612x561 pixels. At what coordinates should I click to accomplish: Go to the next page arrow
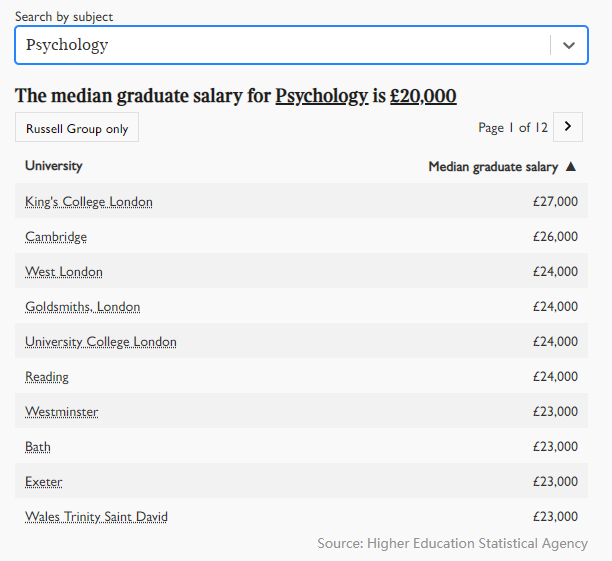(x=569, y=127)
